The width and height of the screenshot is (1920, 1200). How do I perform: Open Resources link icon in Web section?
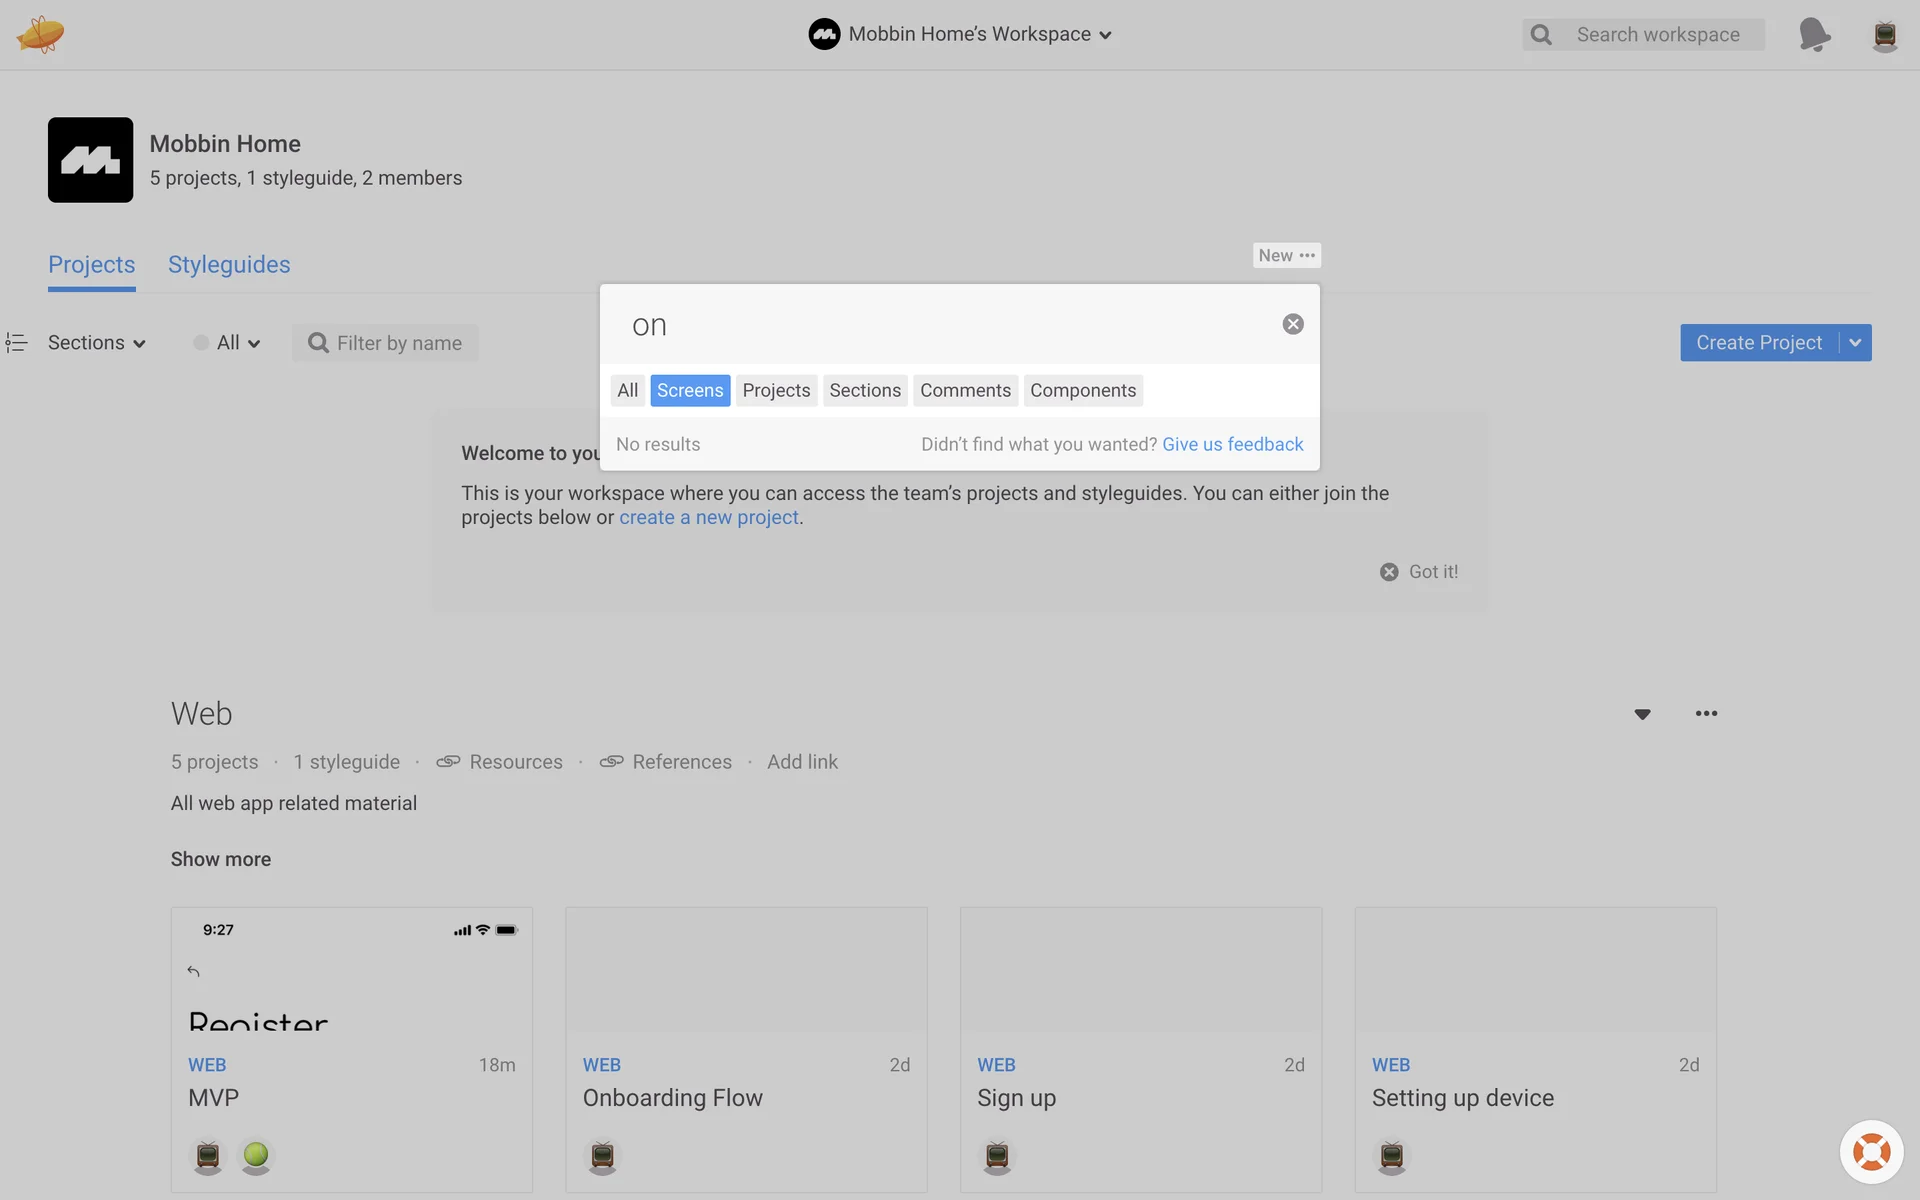click(x=448, y=762)
